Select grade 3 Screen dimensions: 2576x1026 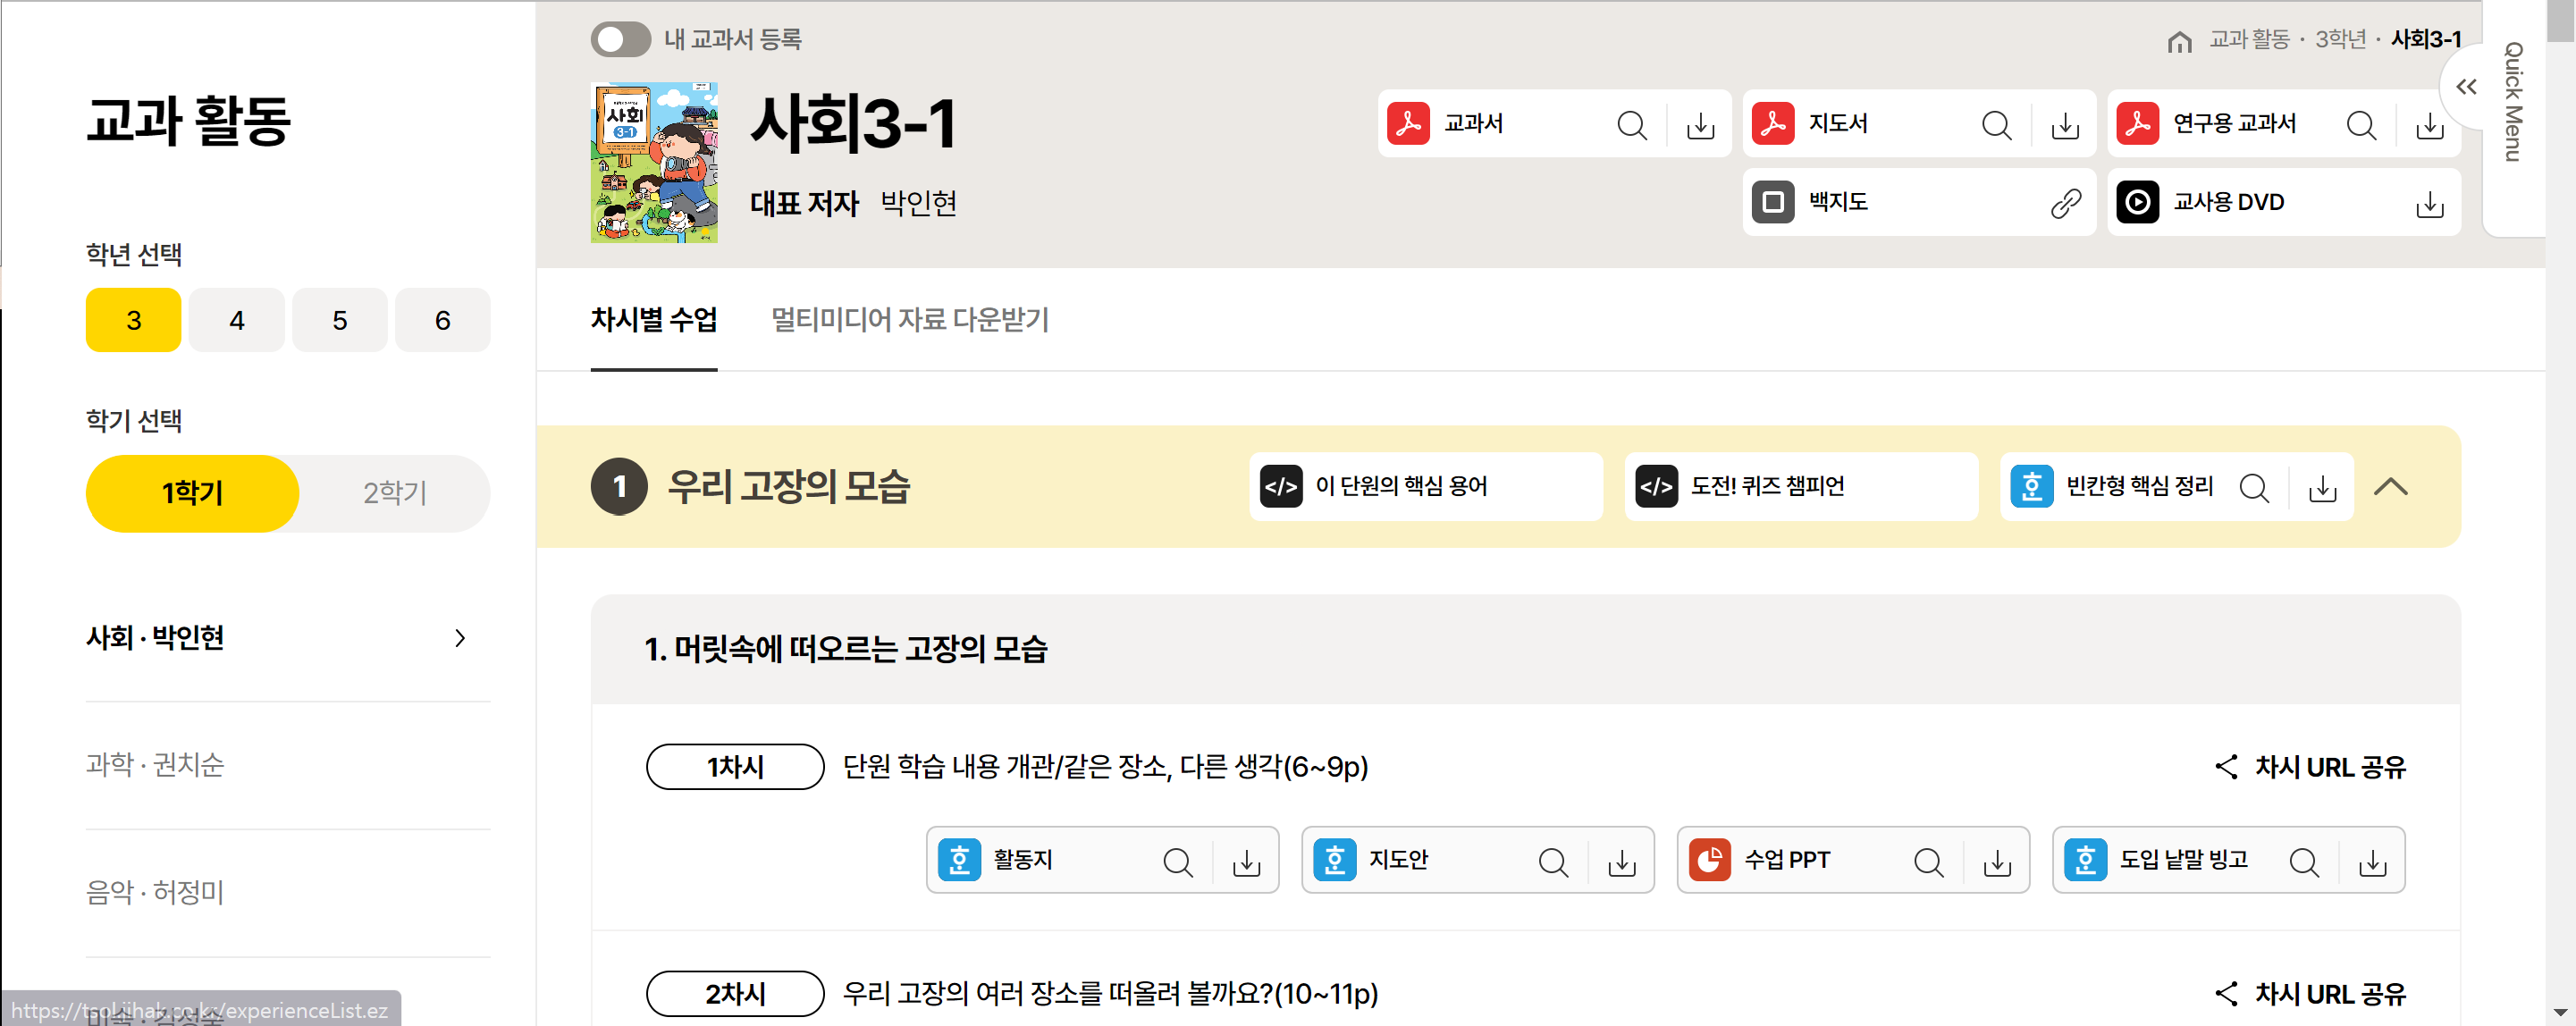pos(133,320)
